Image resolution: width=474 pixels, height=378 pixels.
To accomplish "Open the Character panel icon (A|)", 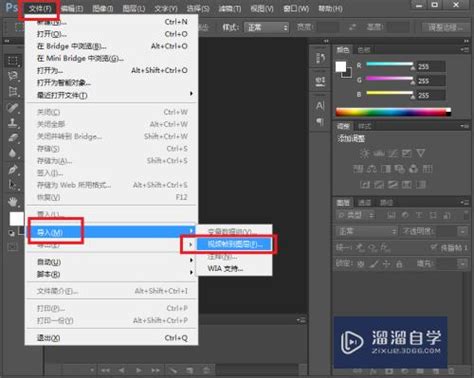I will click(x=320, y=106).
